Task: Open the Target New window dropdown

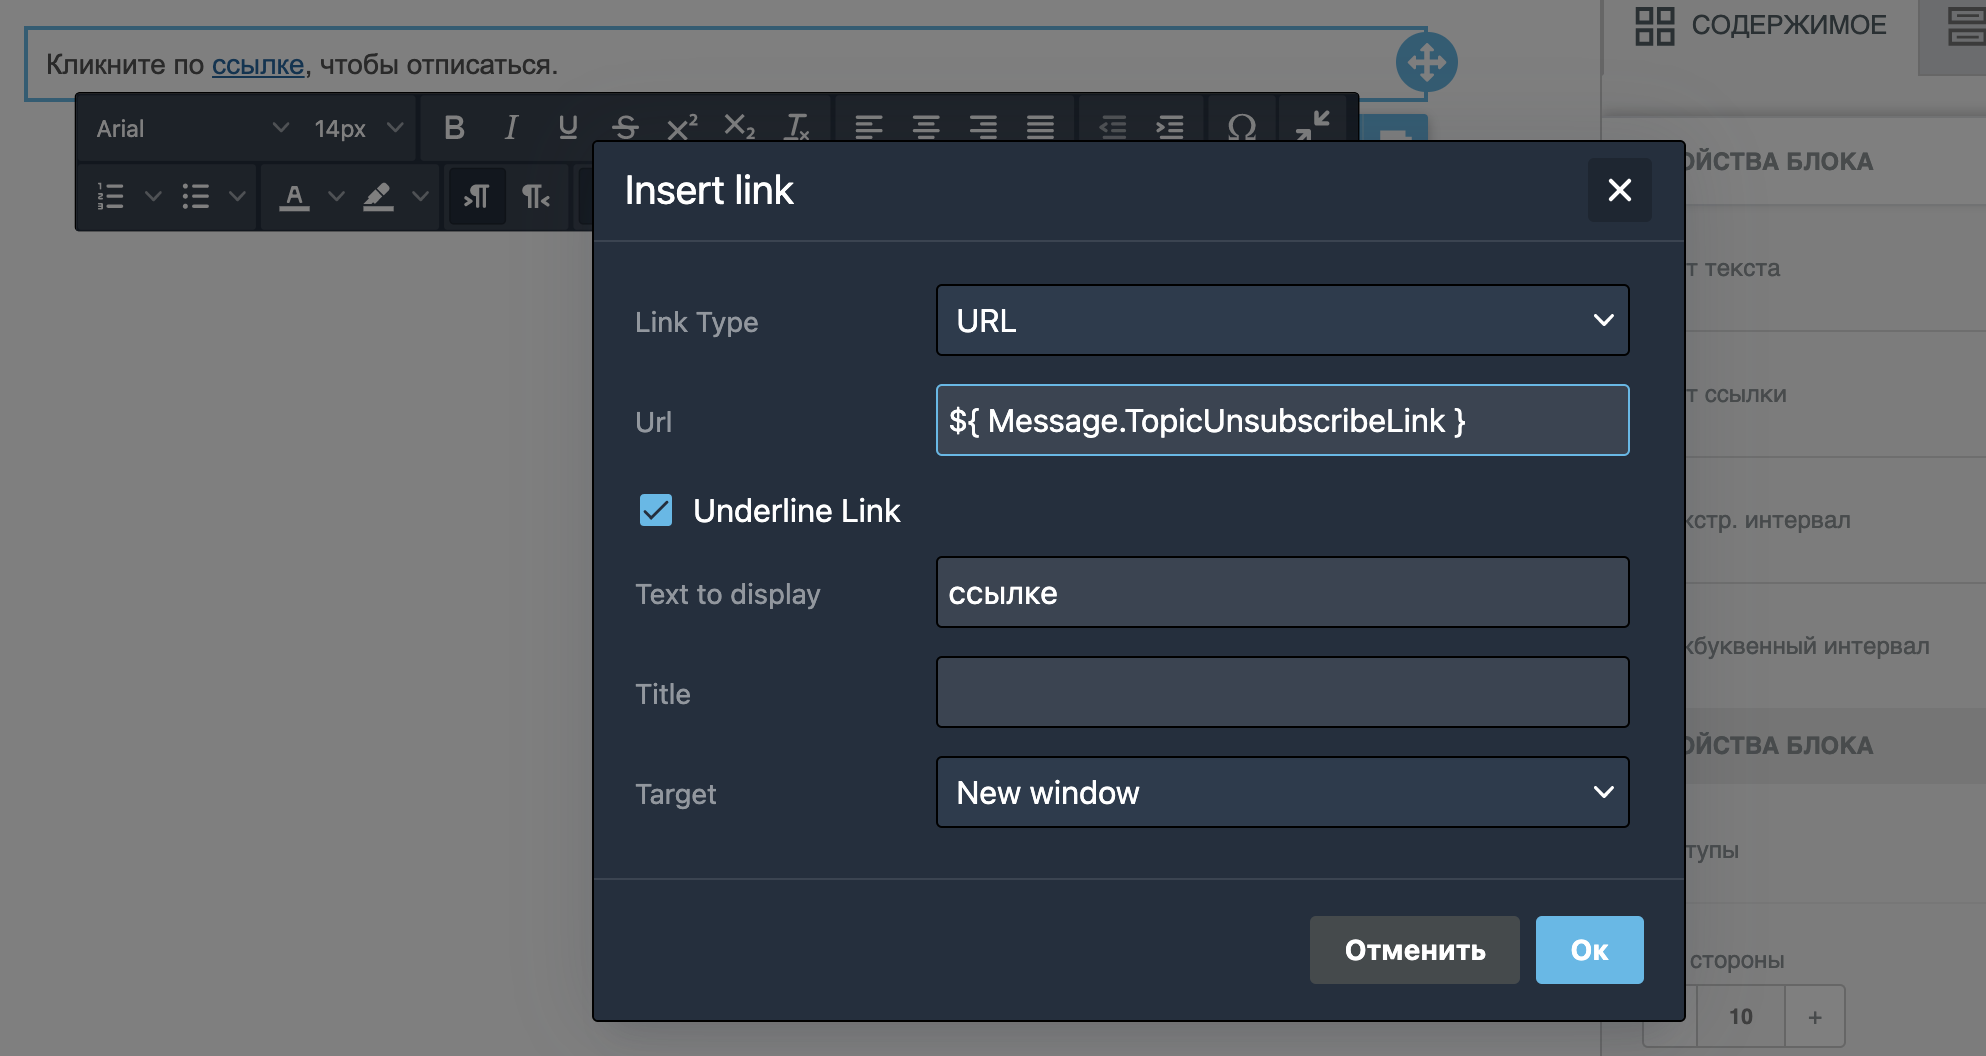Action: tap(1283, 792)
